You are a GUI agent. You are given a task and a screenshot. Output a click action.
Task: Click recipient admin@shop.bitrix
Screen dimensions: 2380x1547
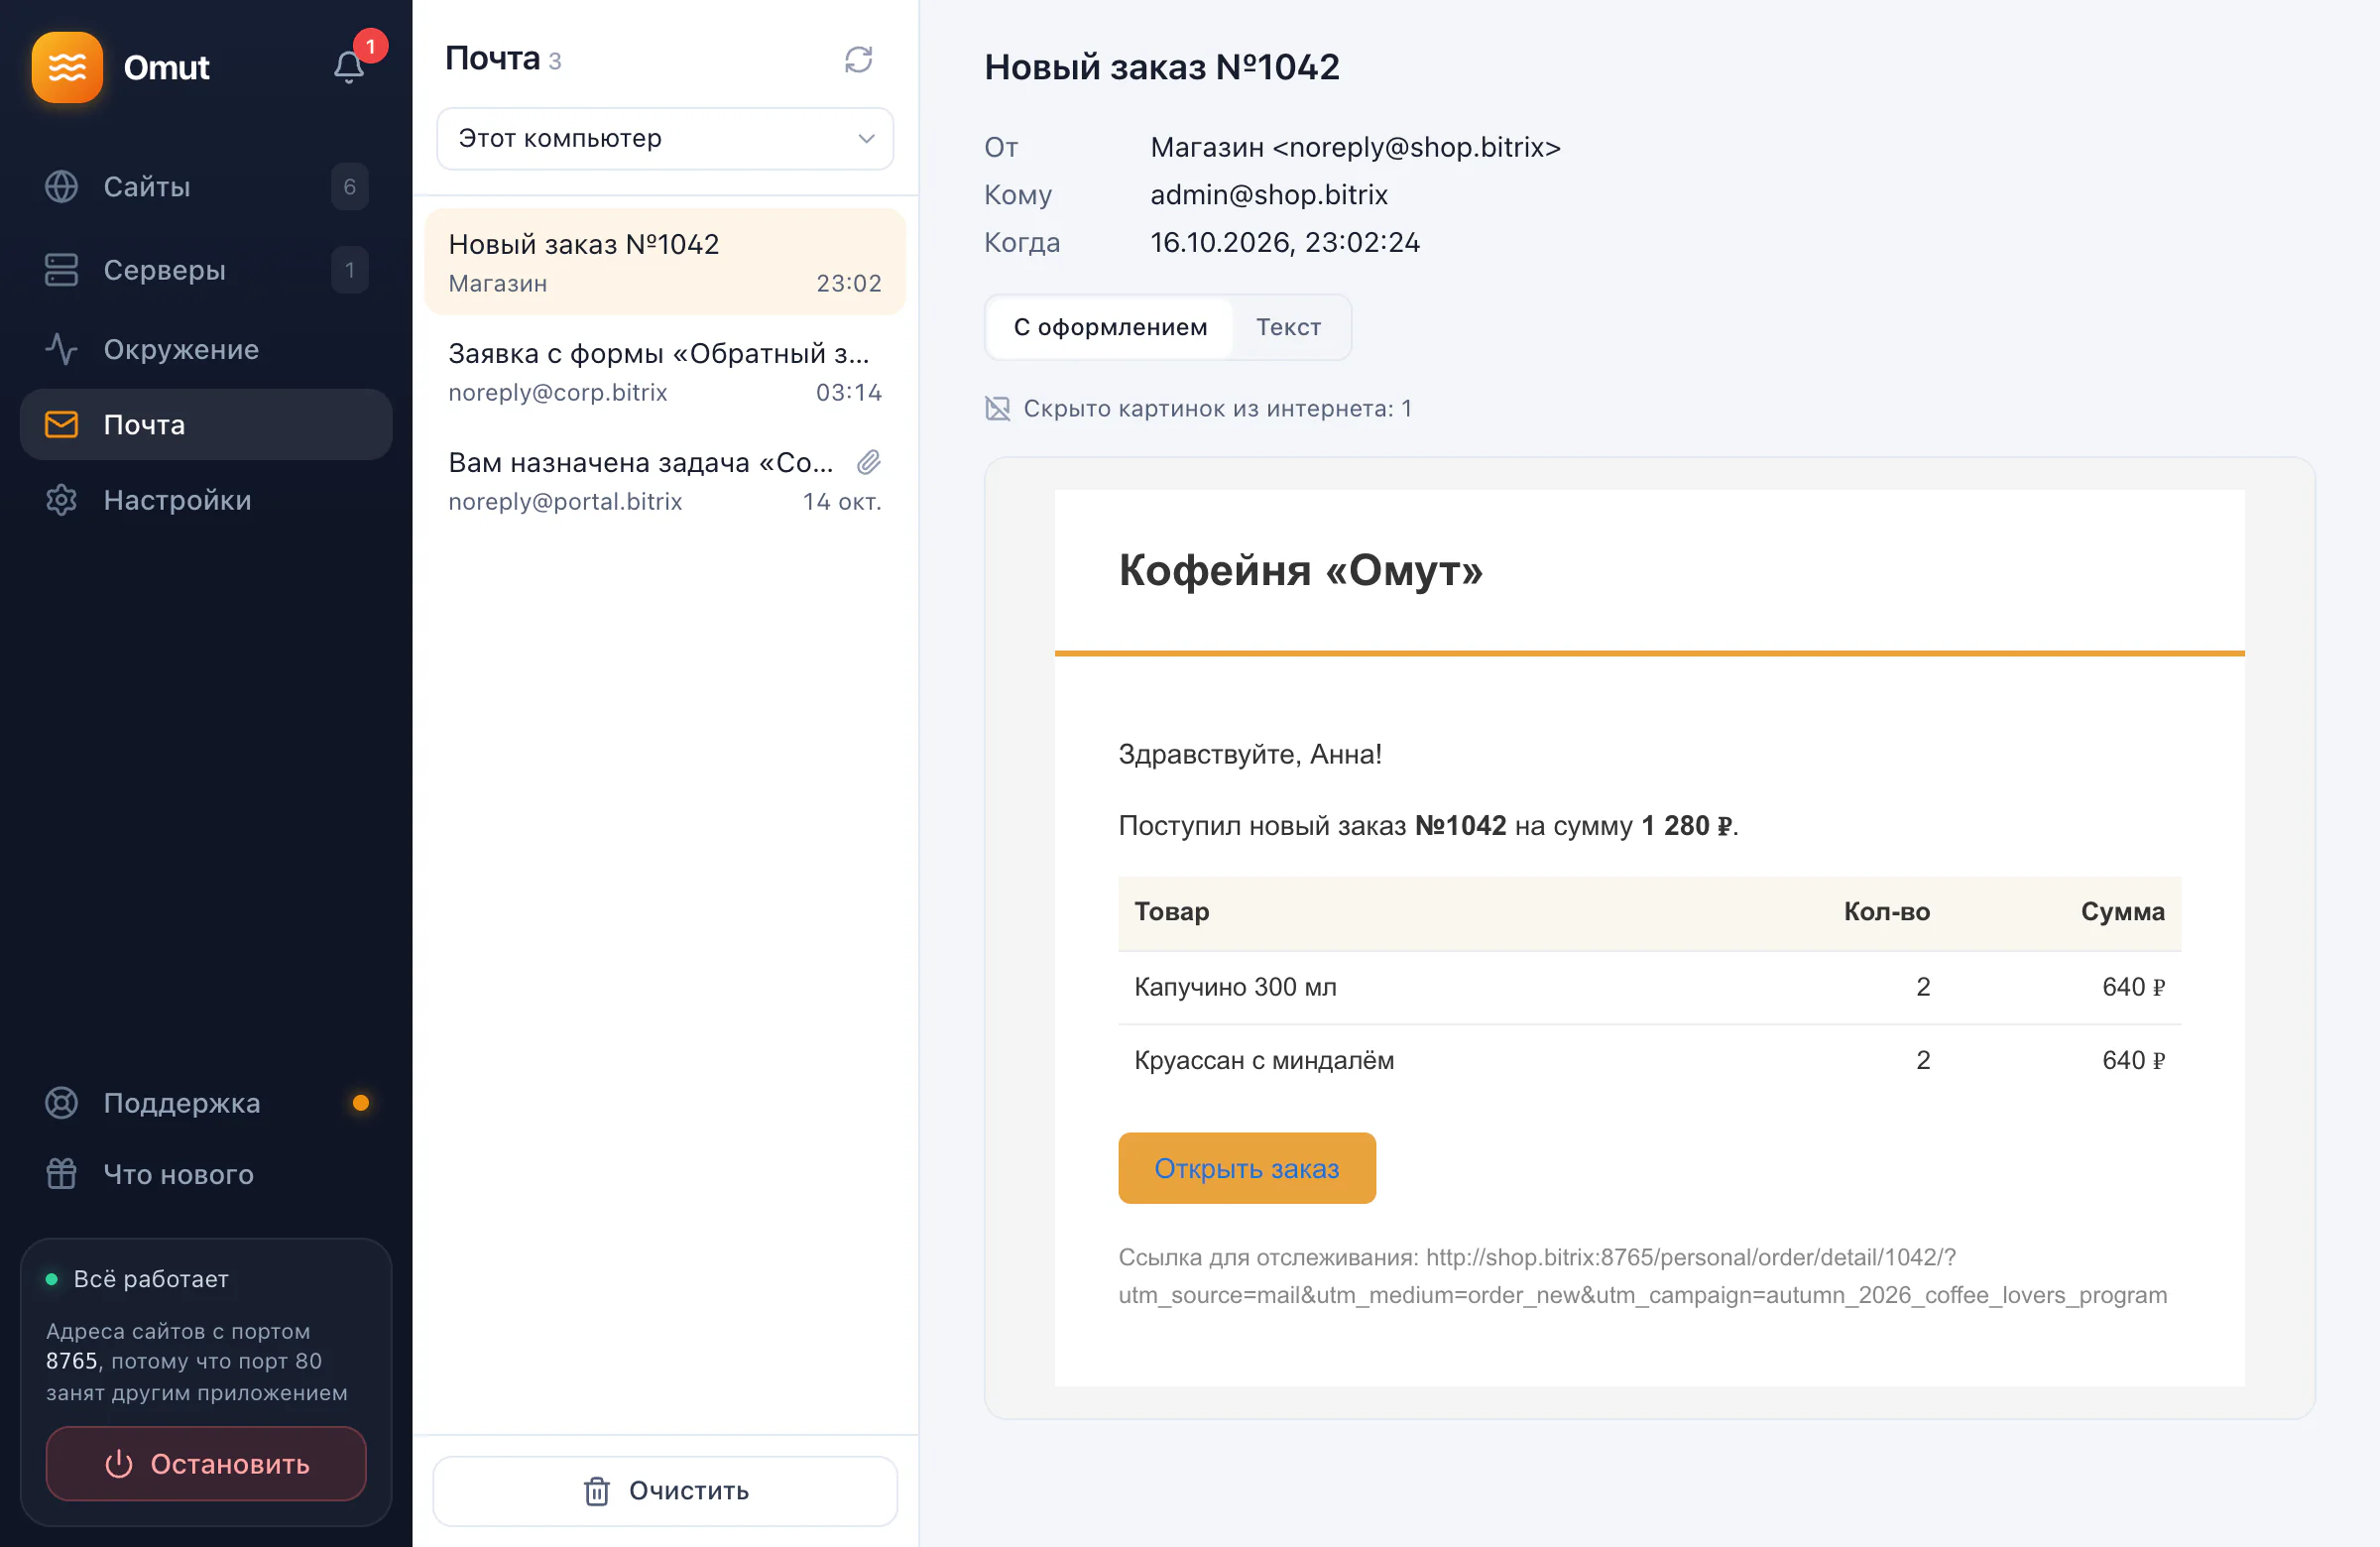(1268, 194)
